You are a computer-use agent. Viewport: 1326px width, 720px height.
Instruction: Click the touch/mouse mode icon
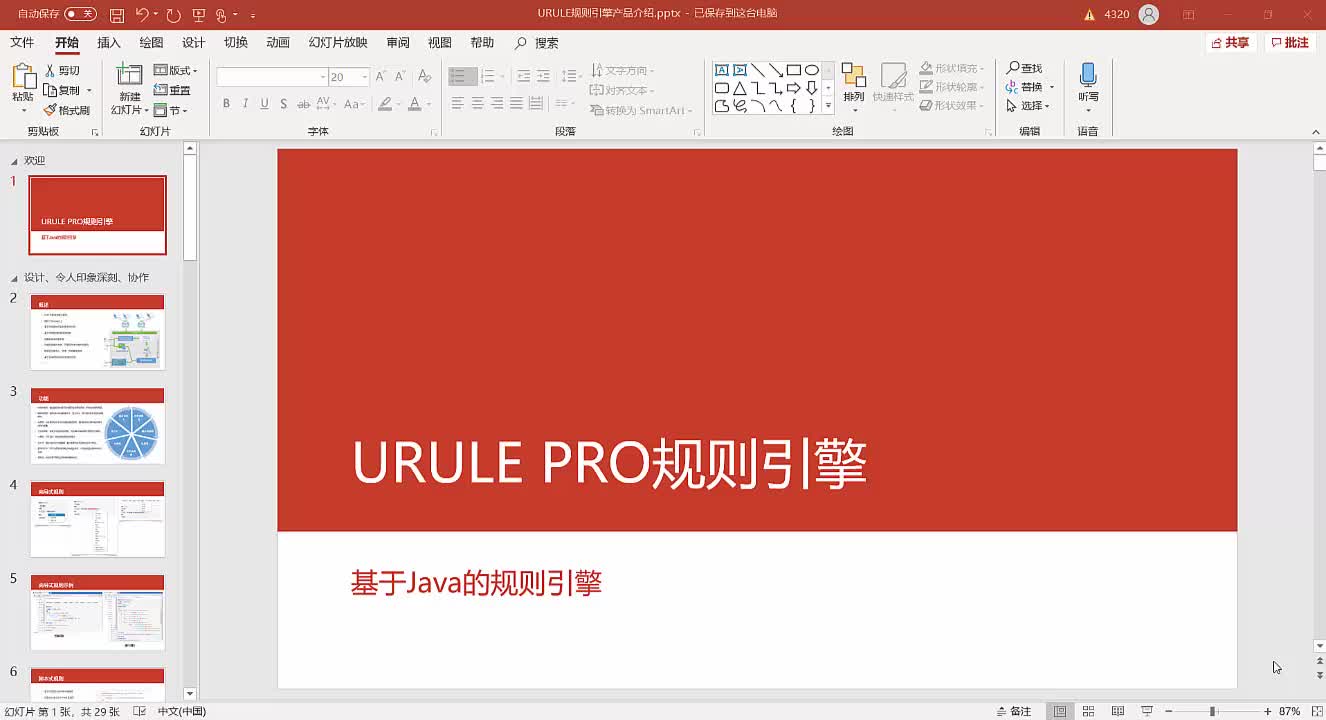[x=222, y=15]
